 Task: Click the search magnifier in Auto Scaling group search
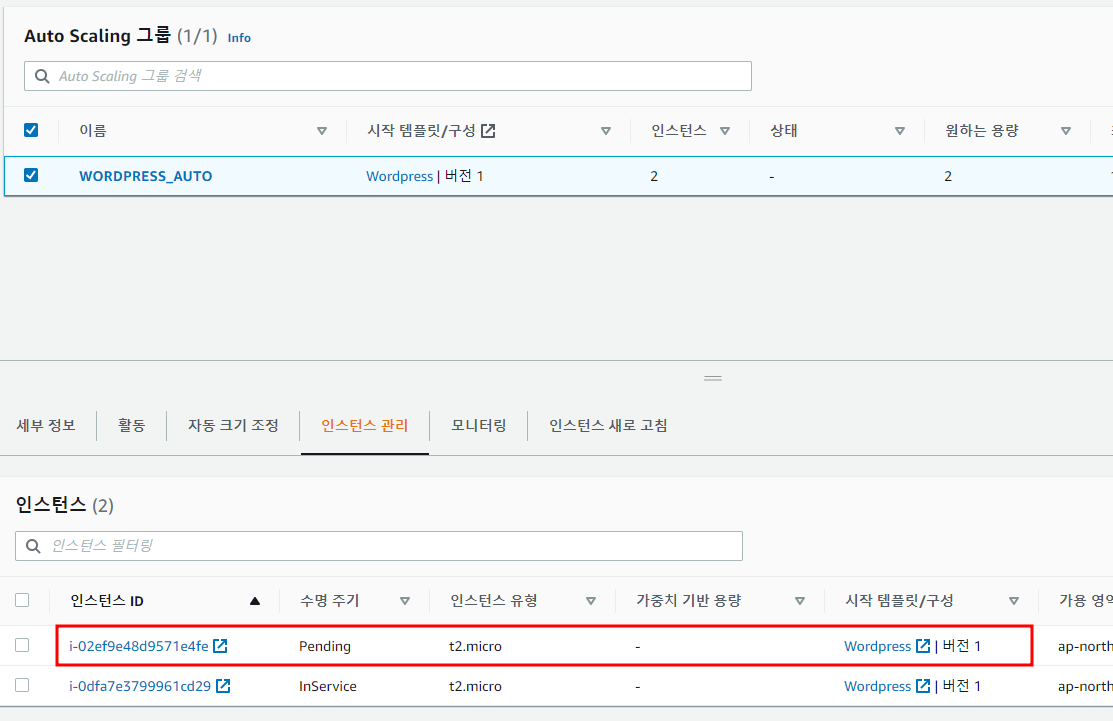[x=42, y=76]
